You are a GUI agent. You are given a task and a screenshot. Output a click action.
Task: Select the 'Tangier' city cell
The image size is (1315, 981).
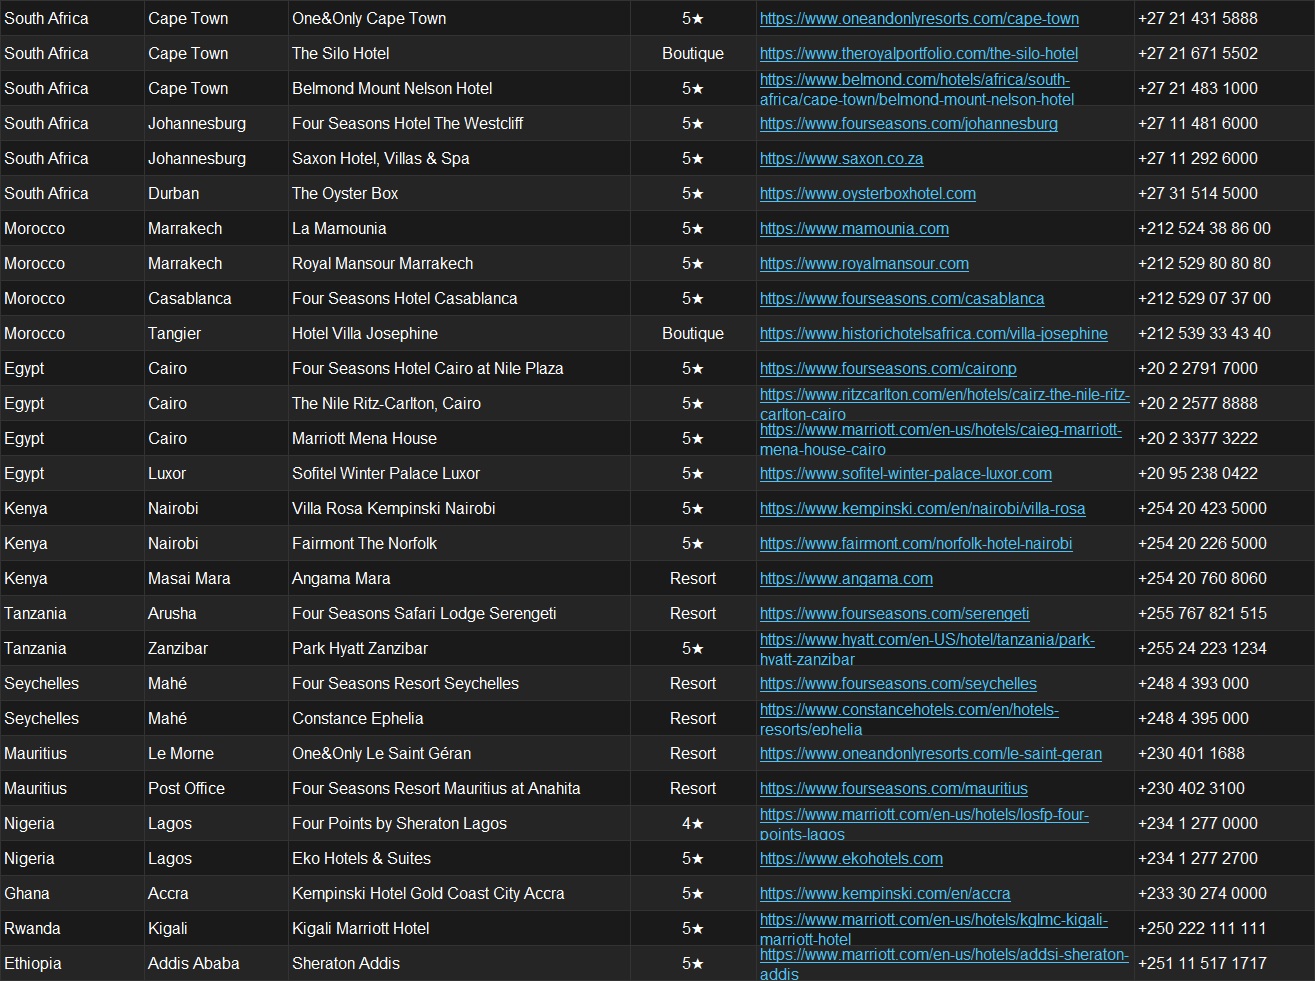pos(216,333)
